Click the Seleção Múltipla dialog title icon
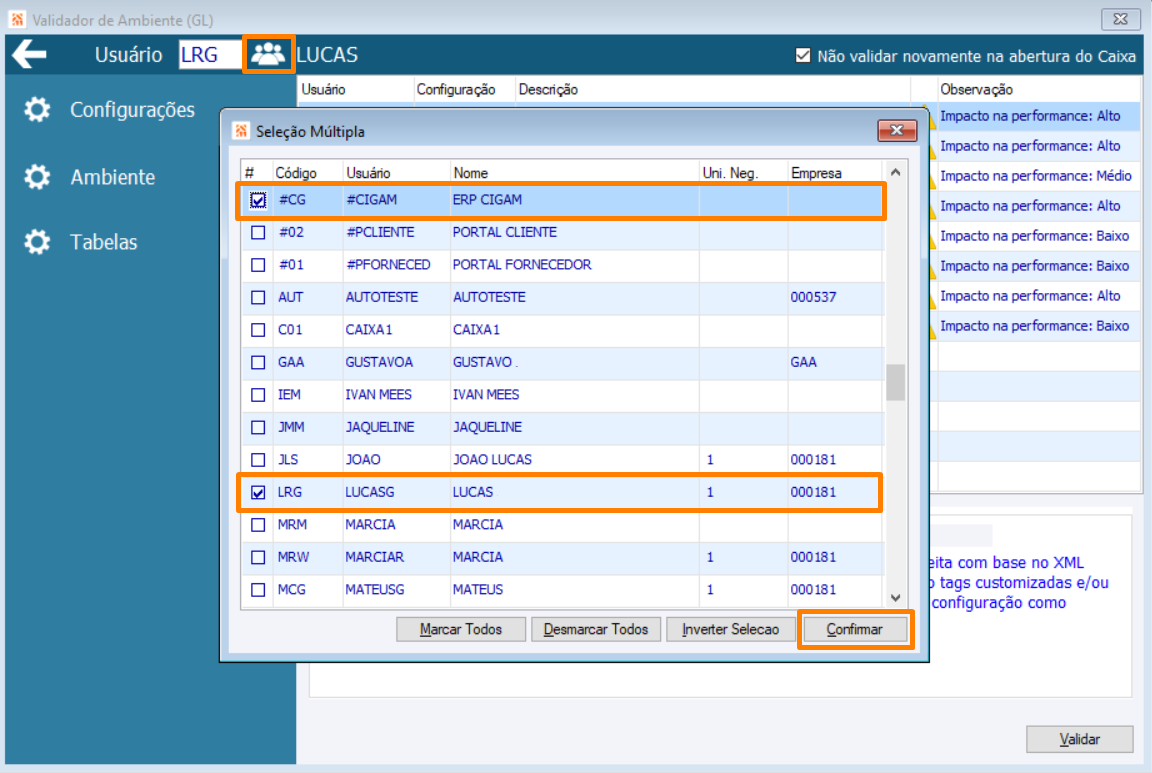The height and width of the screenshot is (773, 1152). [241, 131]
